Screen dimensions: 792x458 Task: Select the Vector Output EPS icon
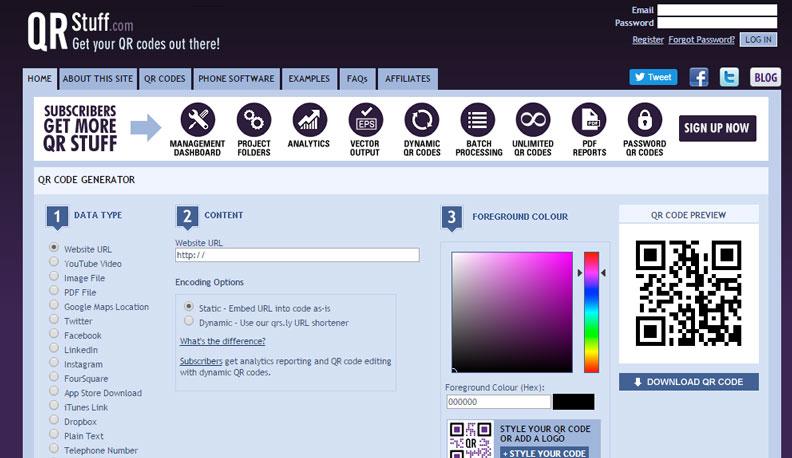(366, 120)
